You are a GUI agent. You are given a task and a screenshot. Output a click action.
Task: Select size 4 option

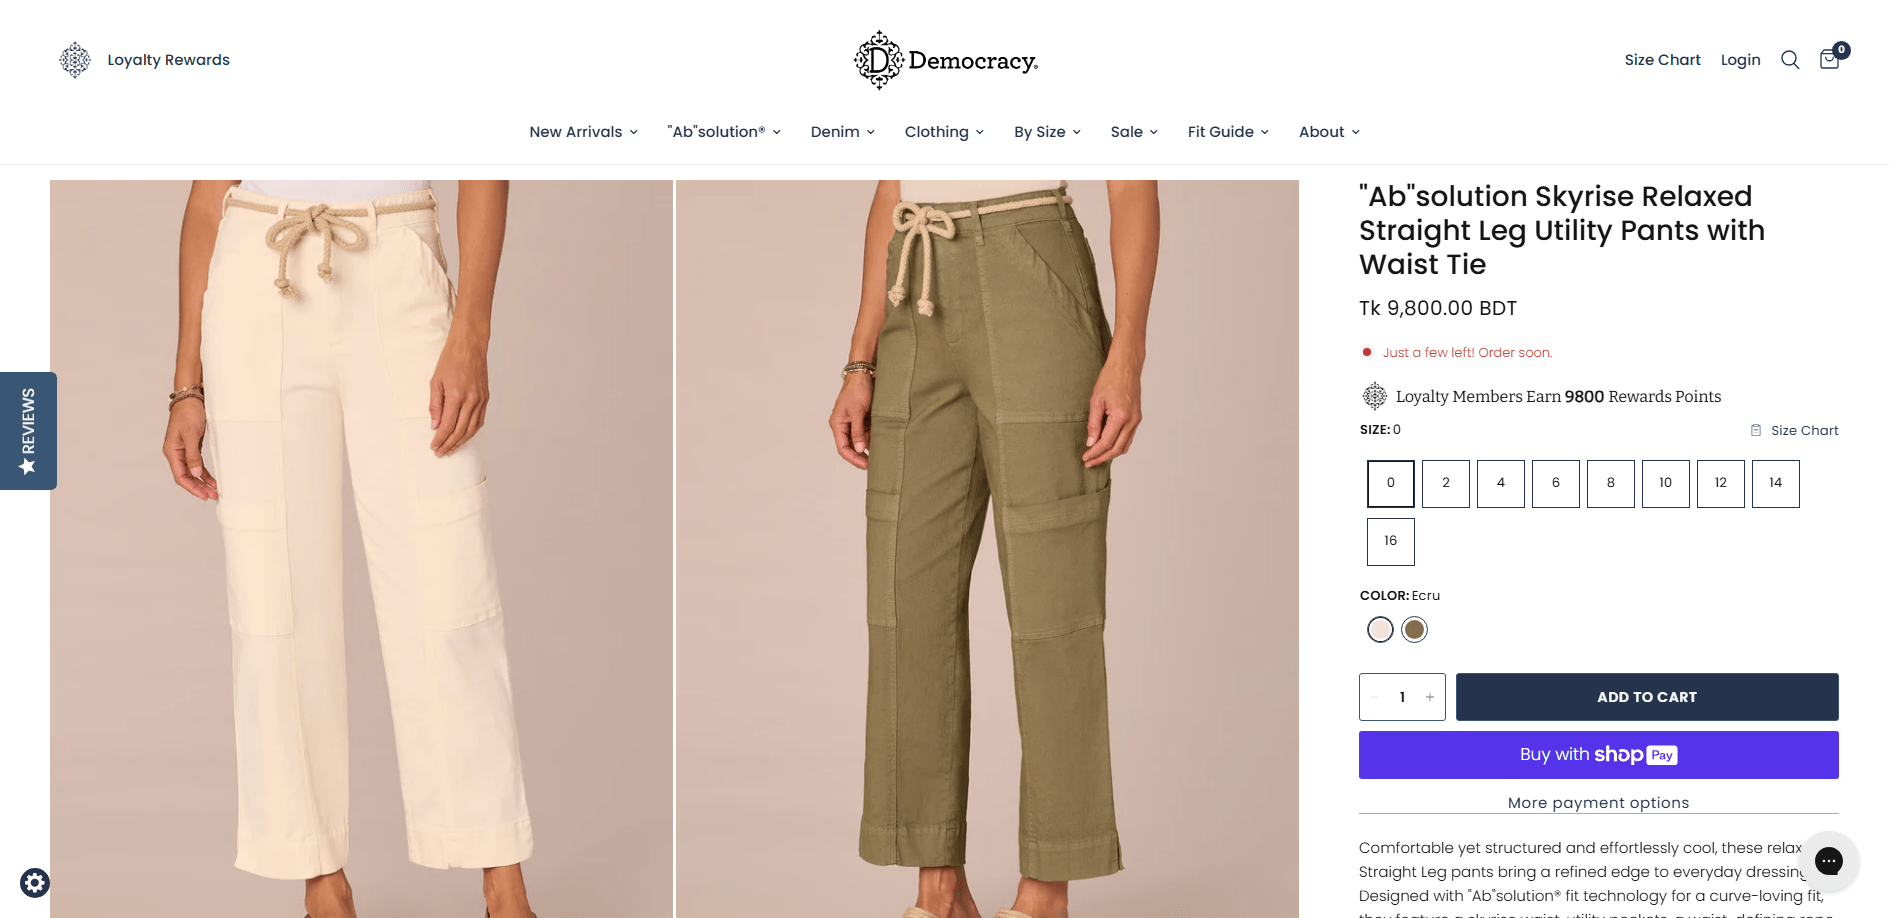[x=1500, y=483]
